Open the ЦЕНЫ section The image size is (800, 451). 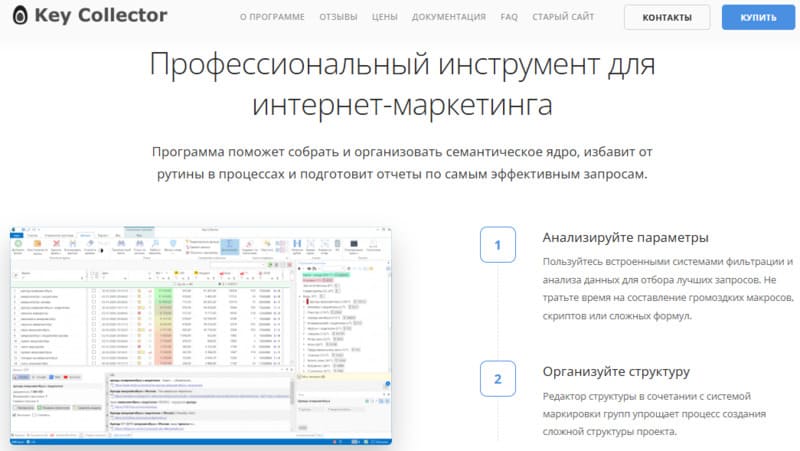coord(384,17)
